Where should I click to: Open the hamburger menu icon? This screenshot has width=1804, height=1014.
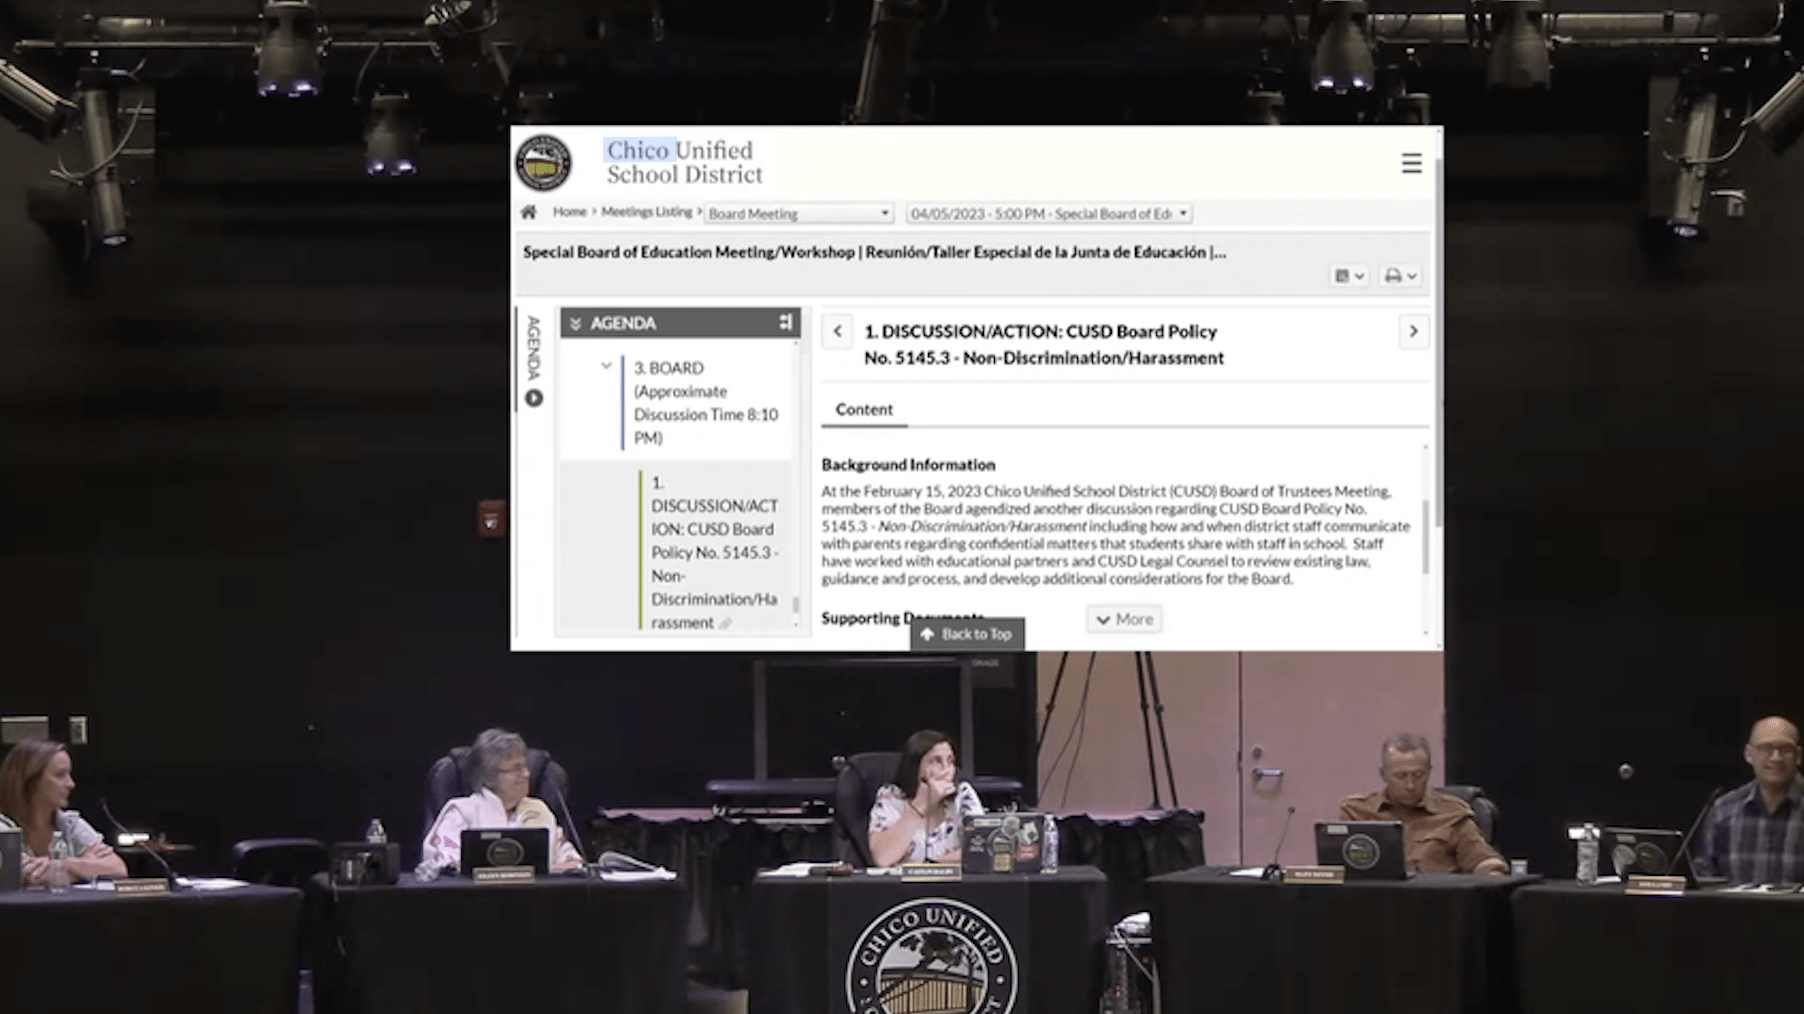1411,164
